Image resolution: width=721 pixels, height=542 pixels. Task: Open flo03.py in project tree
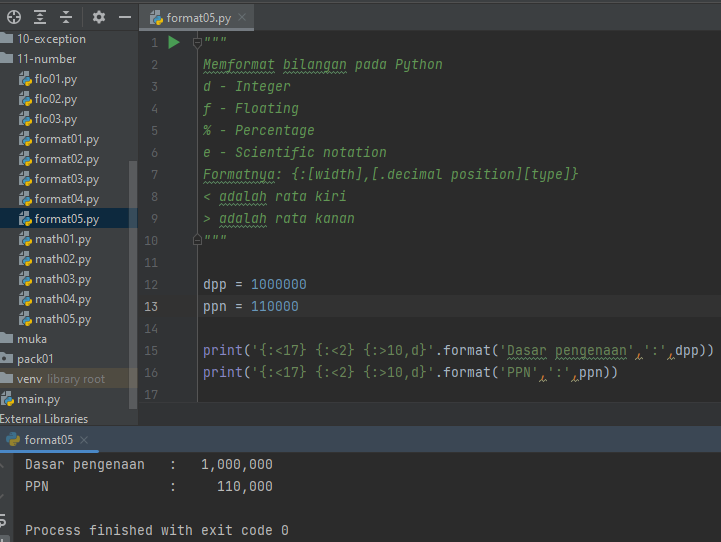click(x=56, y=119)
